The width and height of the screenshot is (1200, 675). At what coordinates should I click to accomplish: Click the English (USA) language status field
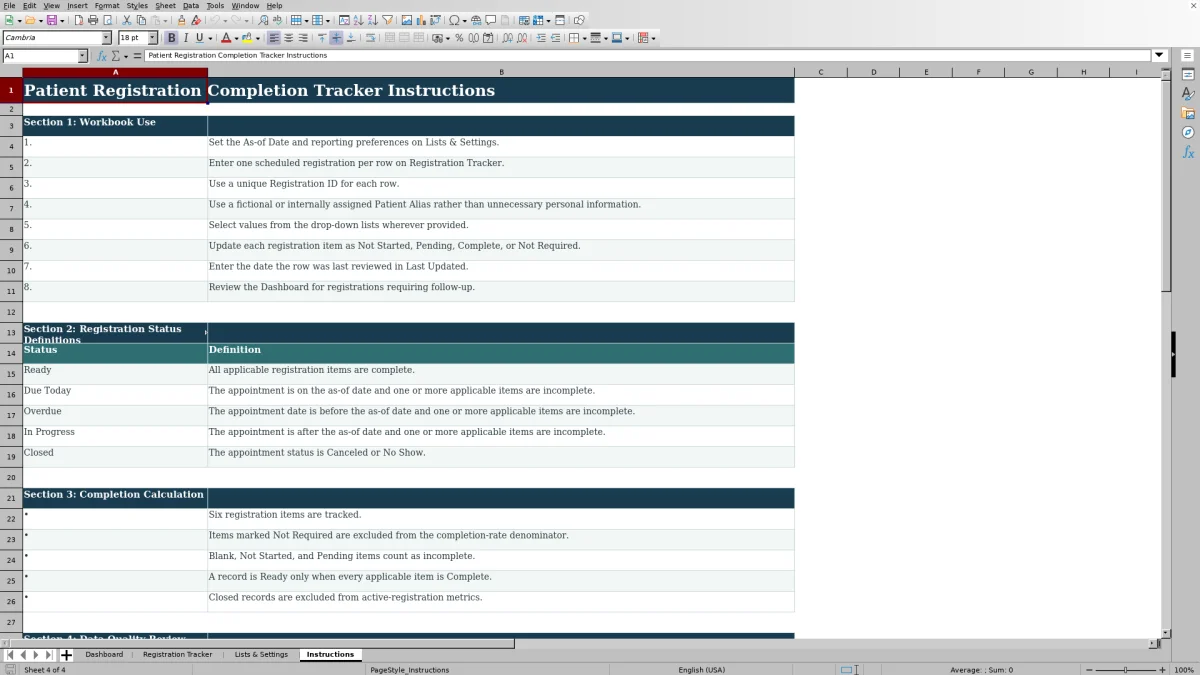(701, 670)
